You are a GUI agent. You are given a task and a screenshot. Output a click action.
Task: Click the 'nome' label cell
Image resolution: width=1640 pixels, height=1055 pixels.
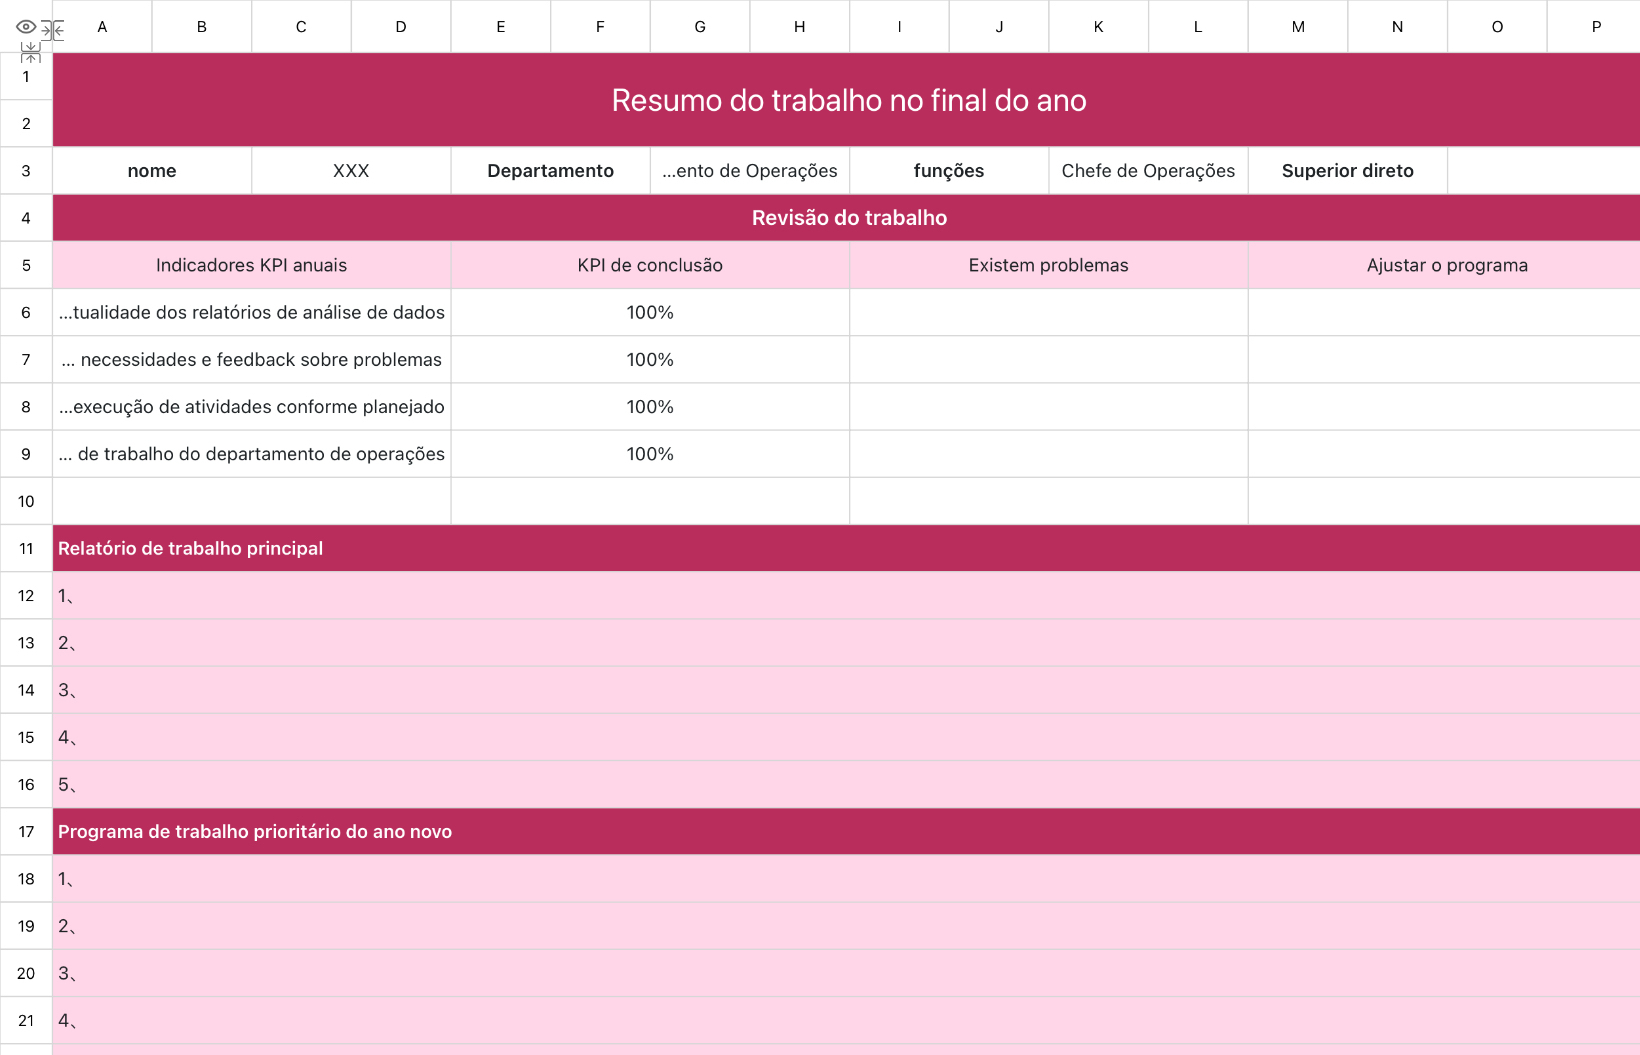[x=152, y=171]
